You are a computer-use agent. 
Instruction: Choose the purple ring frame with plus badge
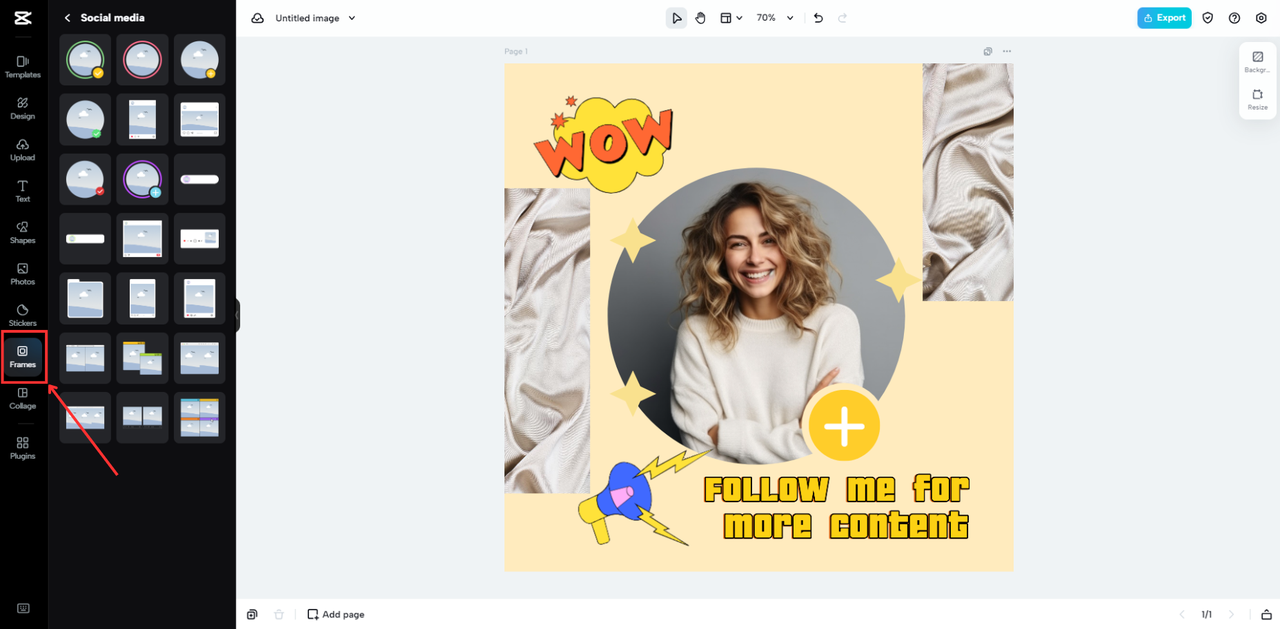coord(142,179)
